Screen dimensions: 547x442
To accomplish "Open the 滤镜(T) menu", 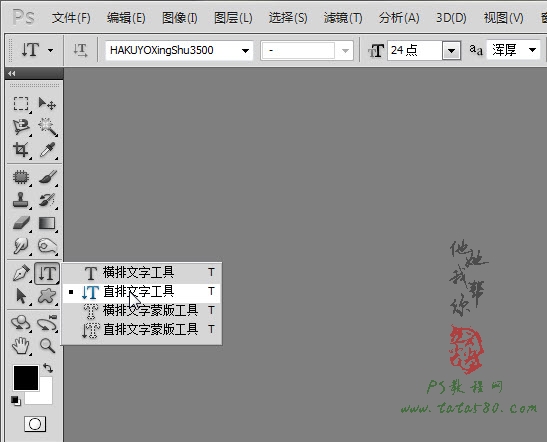I will [343, 17].
